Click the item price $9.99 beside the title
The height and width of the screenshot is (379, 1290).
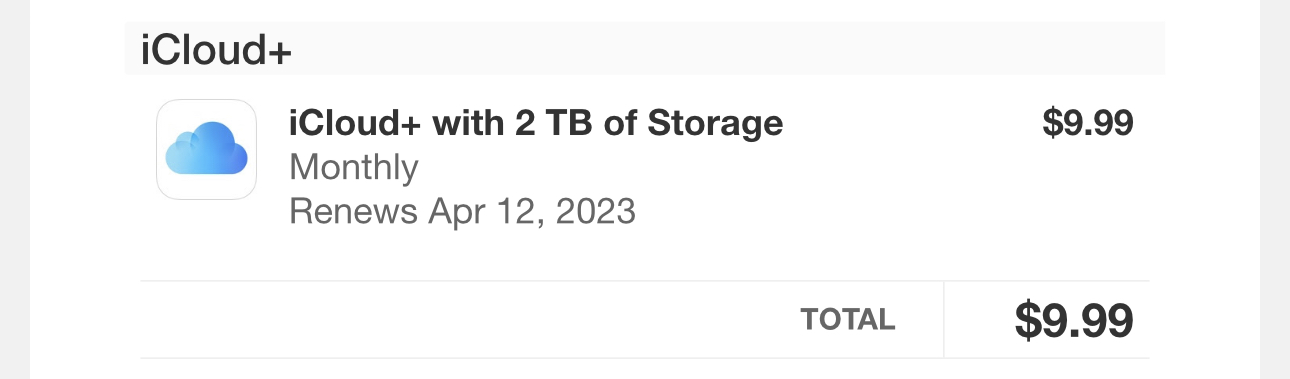point(1087,123)
